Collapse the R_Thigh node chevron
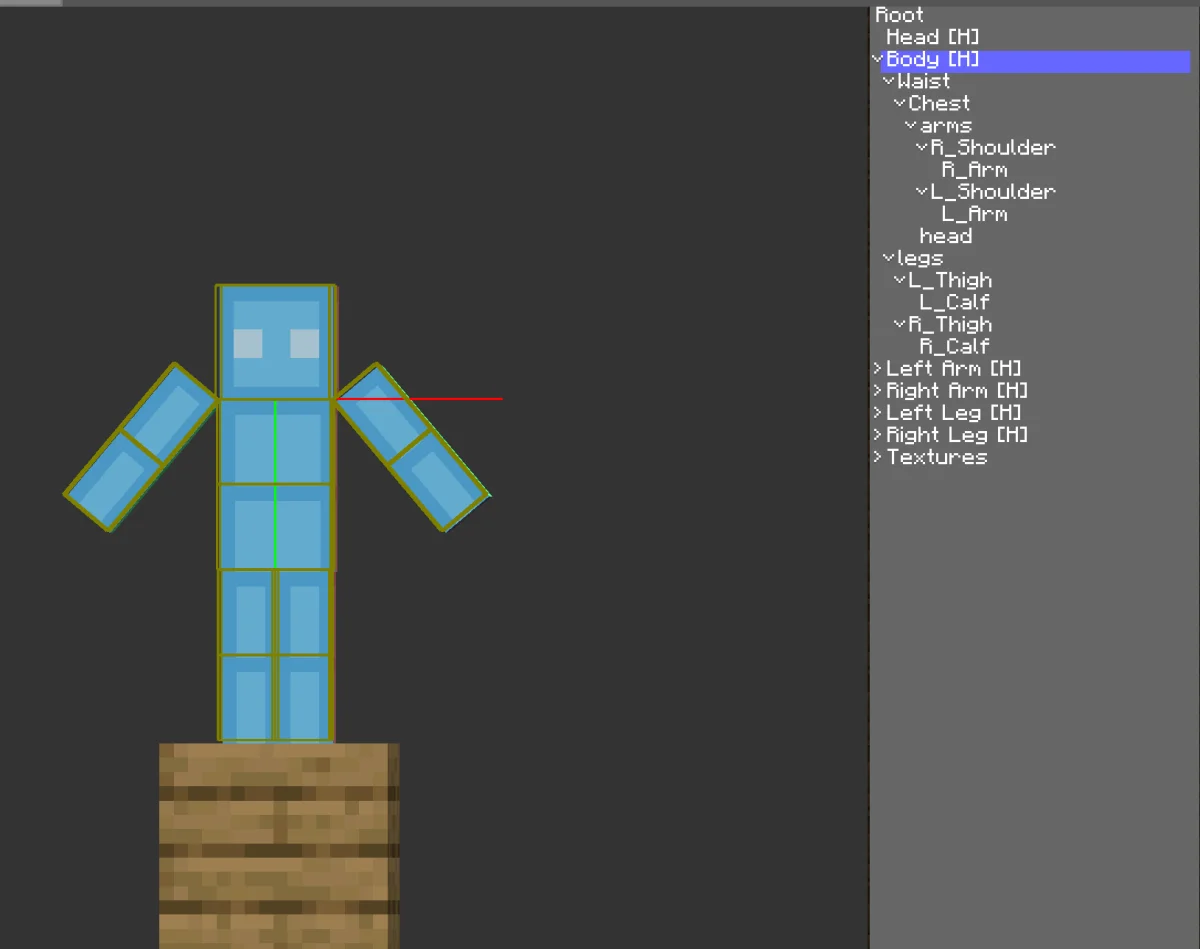This screenshot has width=1200, height=949. point(900,324)
